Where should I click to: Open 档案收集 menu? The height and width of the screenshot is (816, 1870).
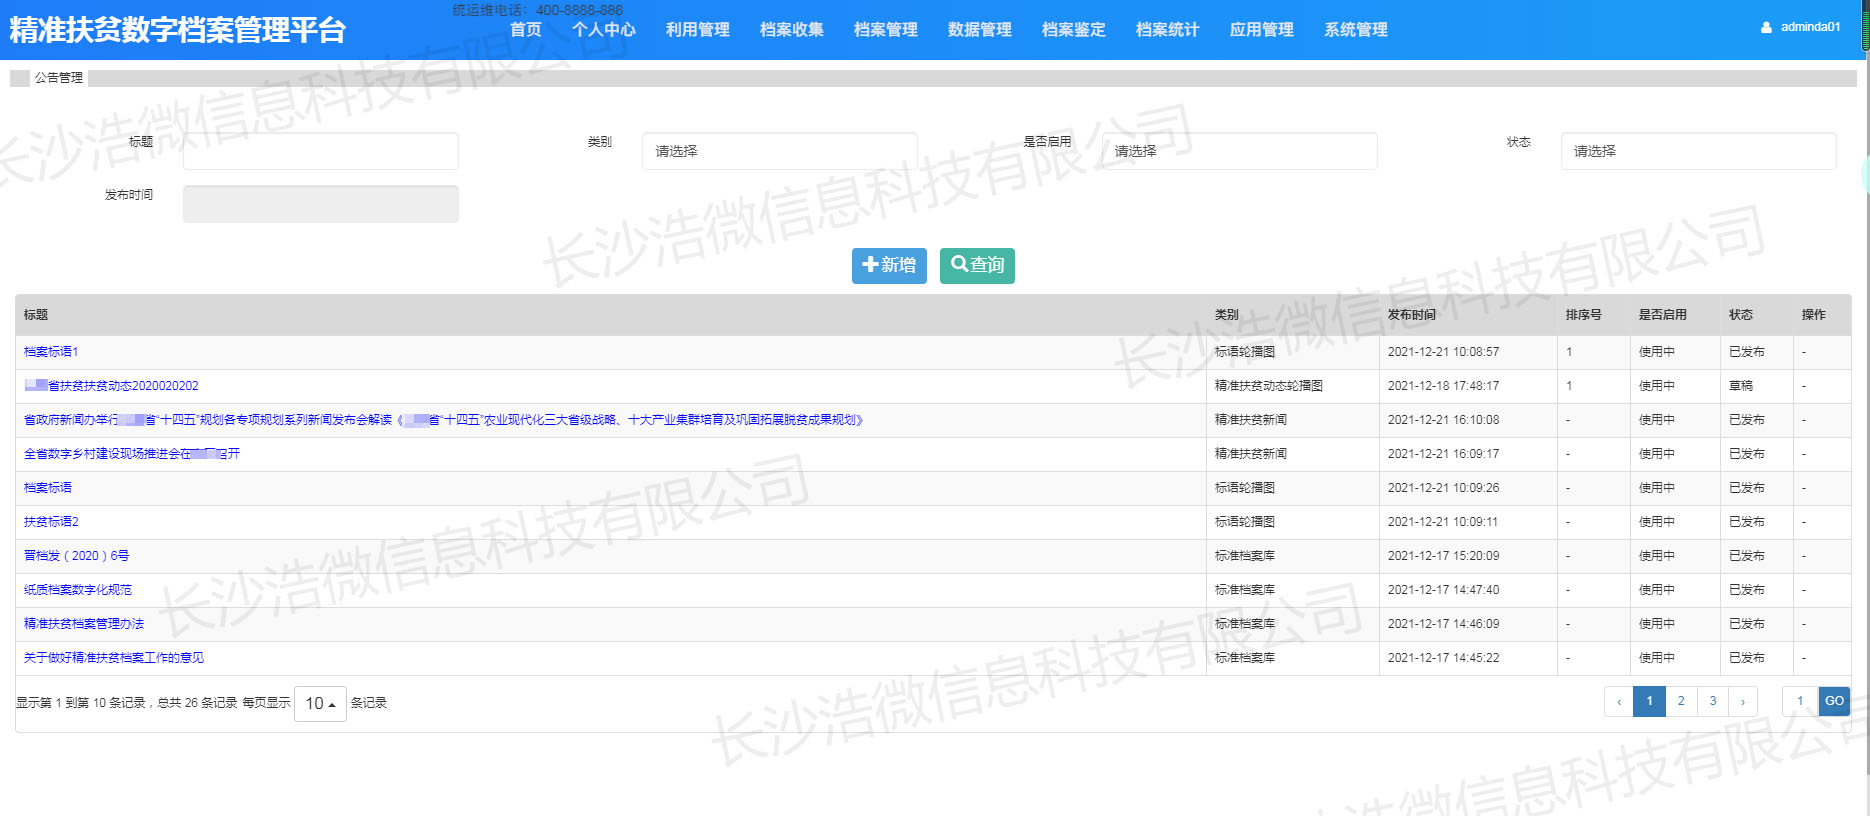point(792,30)
